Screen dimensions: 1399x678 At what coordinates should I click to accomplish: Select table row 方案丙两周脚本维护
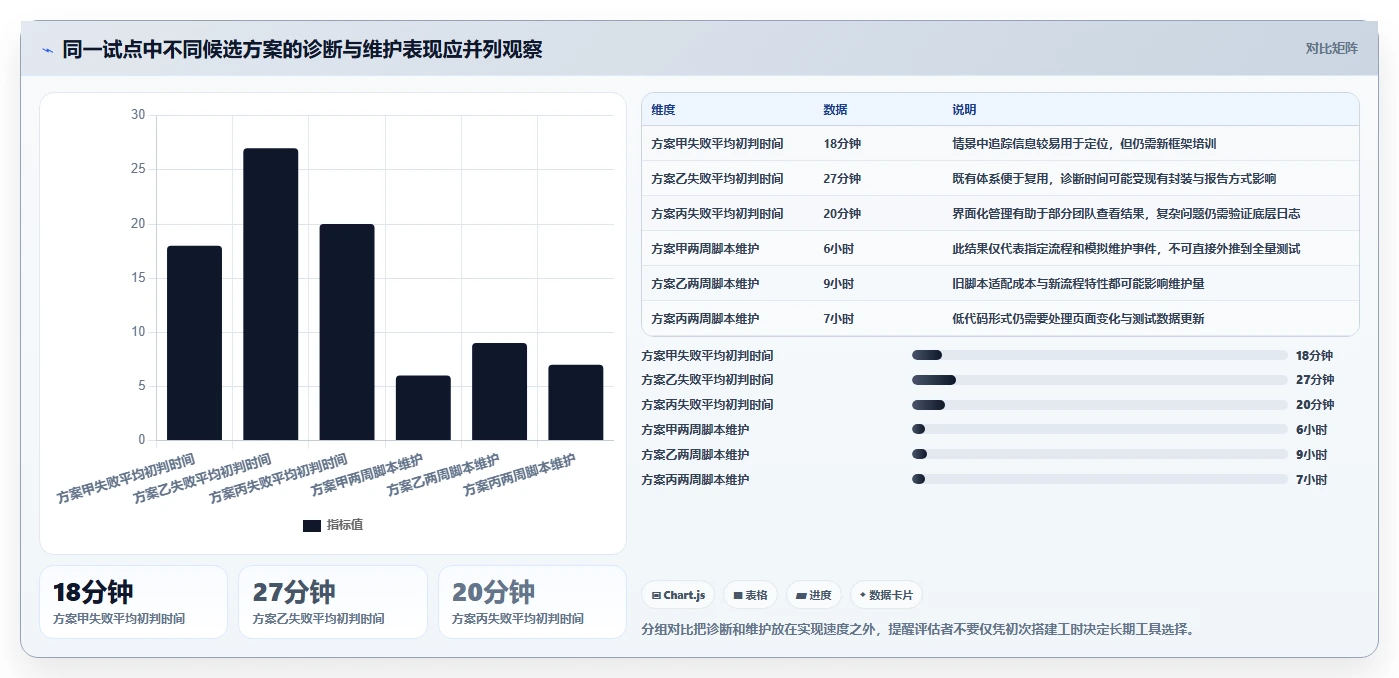1000,318
